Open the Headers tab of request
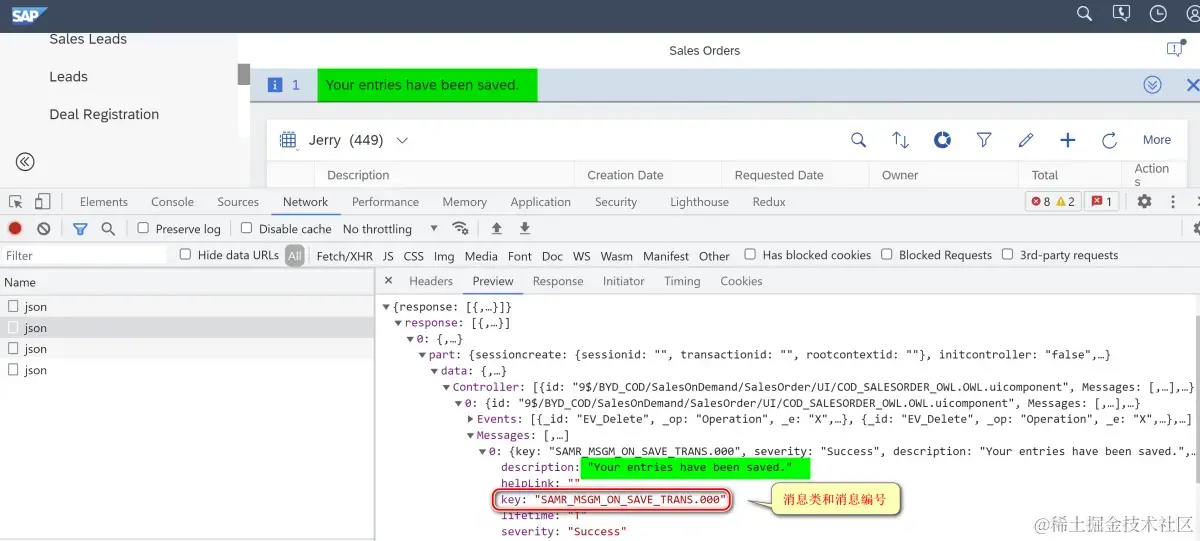 (431, 281)
